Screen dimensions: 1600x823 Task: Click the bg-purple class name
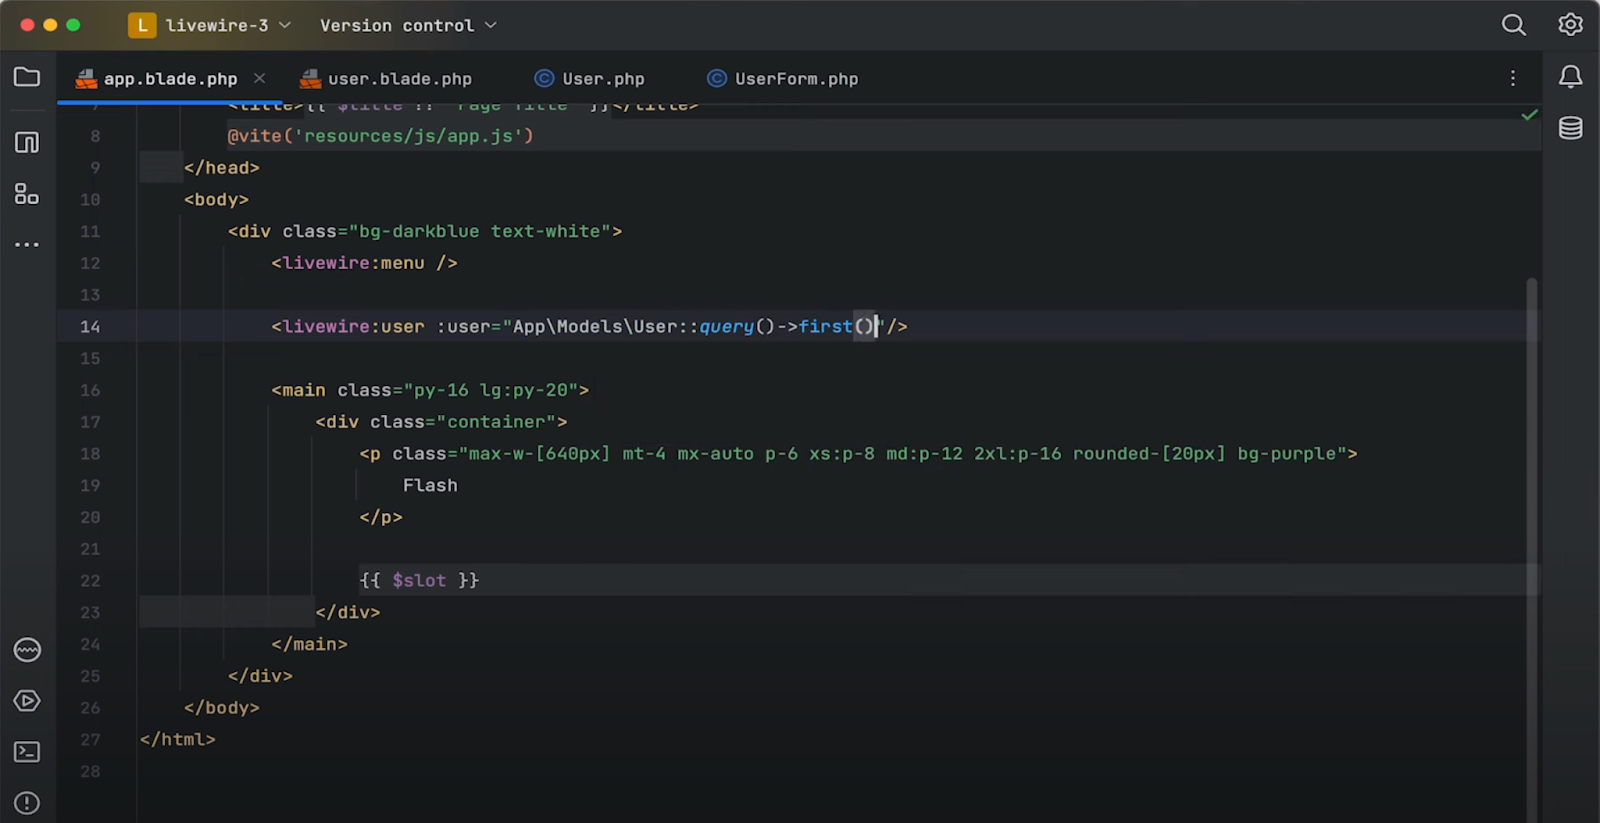click(1286, 453)
